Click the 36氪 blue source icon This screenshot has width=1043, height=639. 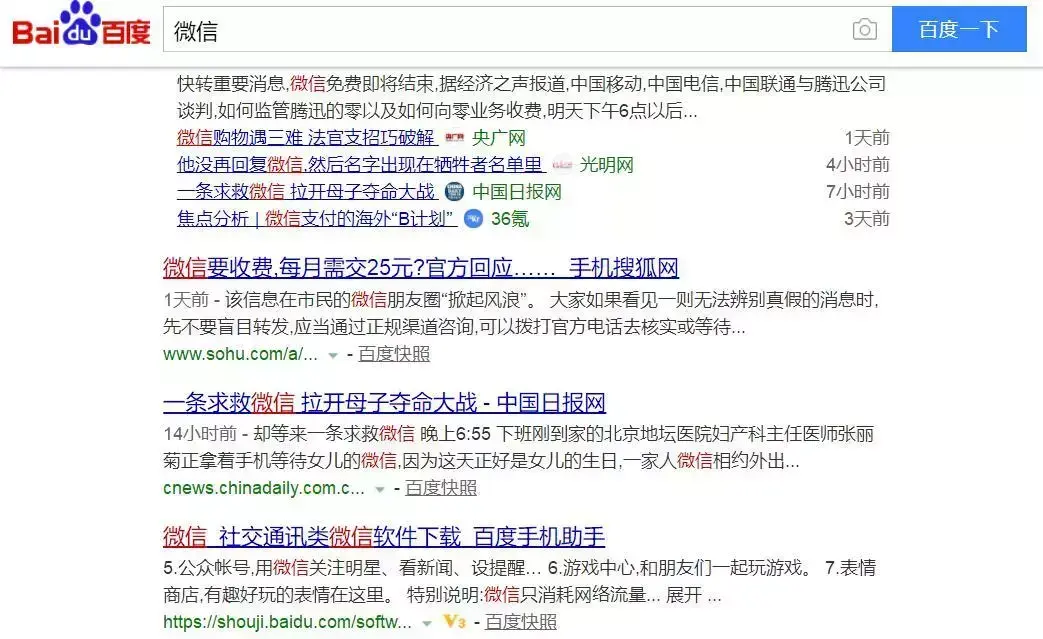473,219
